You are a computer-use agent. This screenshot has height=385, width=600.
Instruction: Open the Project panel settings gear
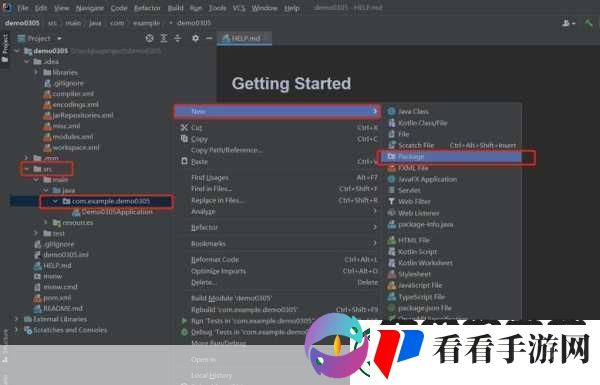[195, 38]
